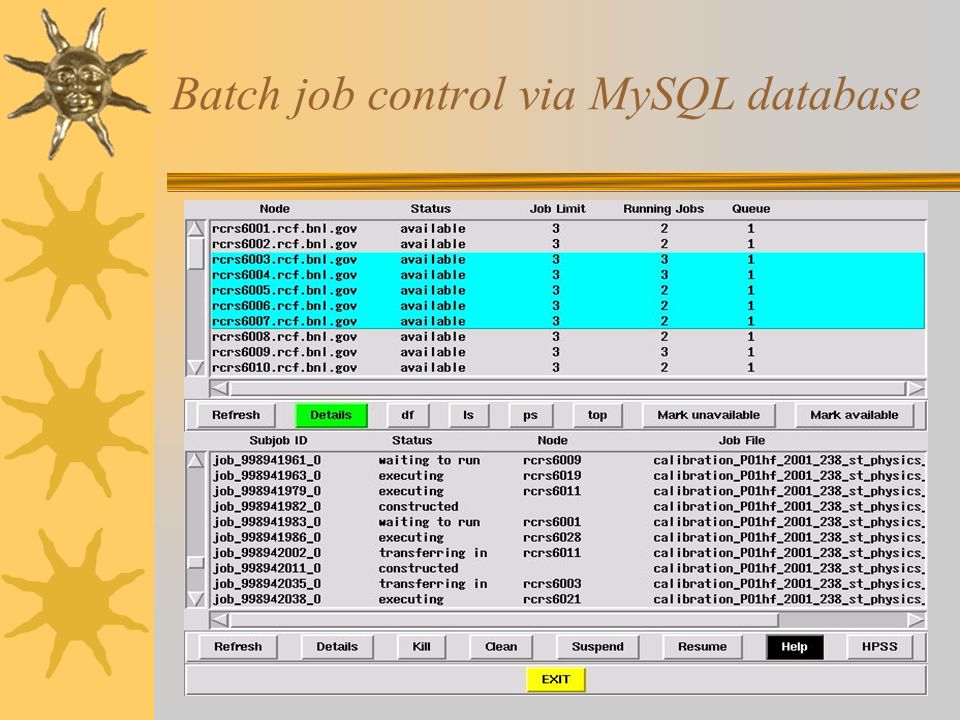Select subjob job_998942038_0
Image resolution: width=960 pixels, height=720 pixels.
tap(567, 599)
